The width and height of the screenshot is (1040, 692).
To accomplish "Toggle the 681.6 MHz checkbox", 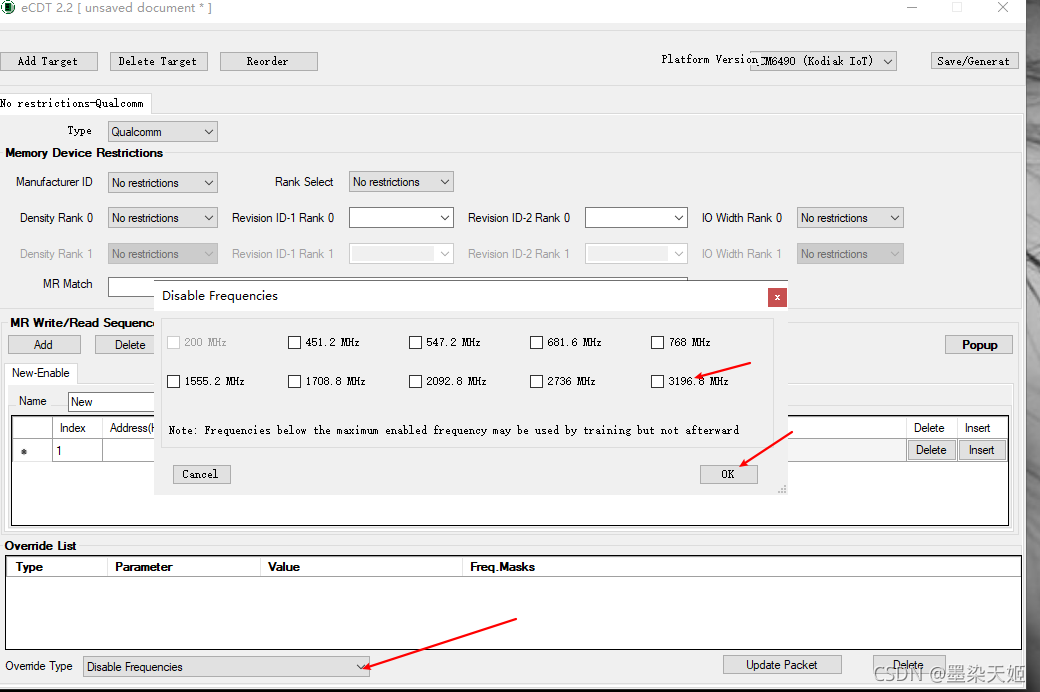I will (x=536, y=342).
